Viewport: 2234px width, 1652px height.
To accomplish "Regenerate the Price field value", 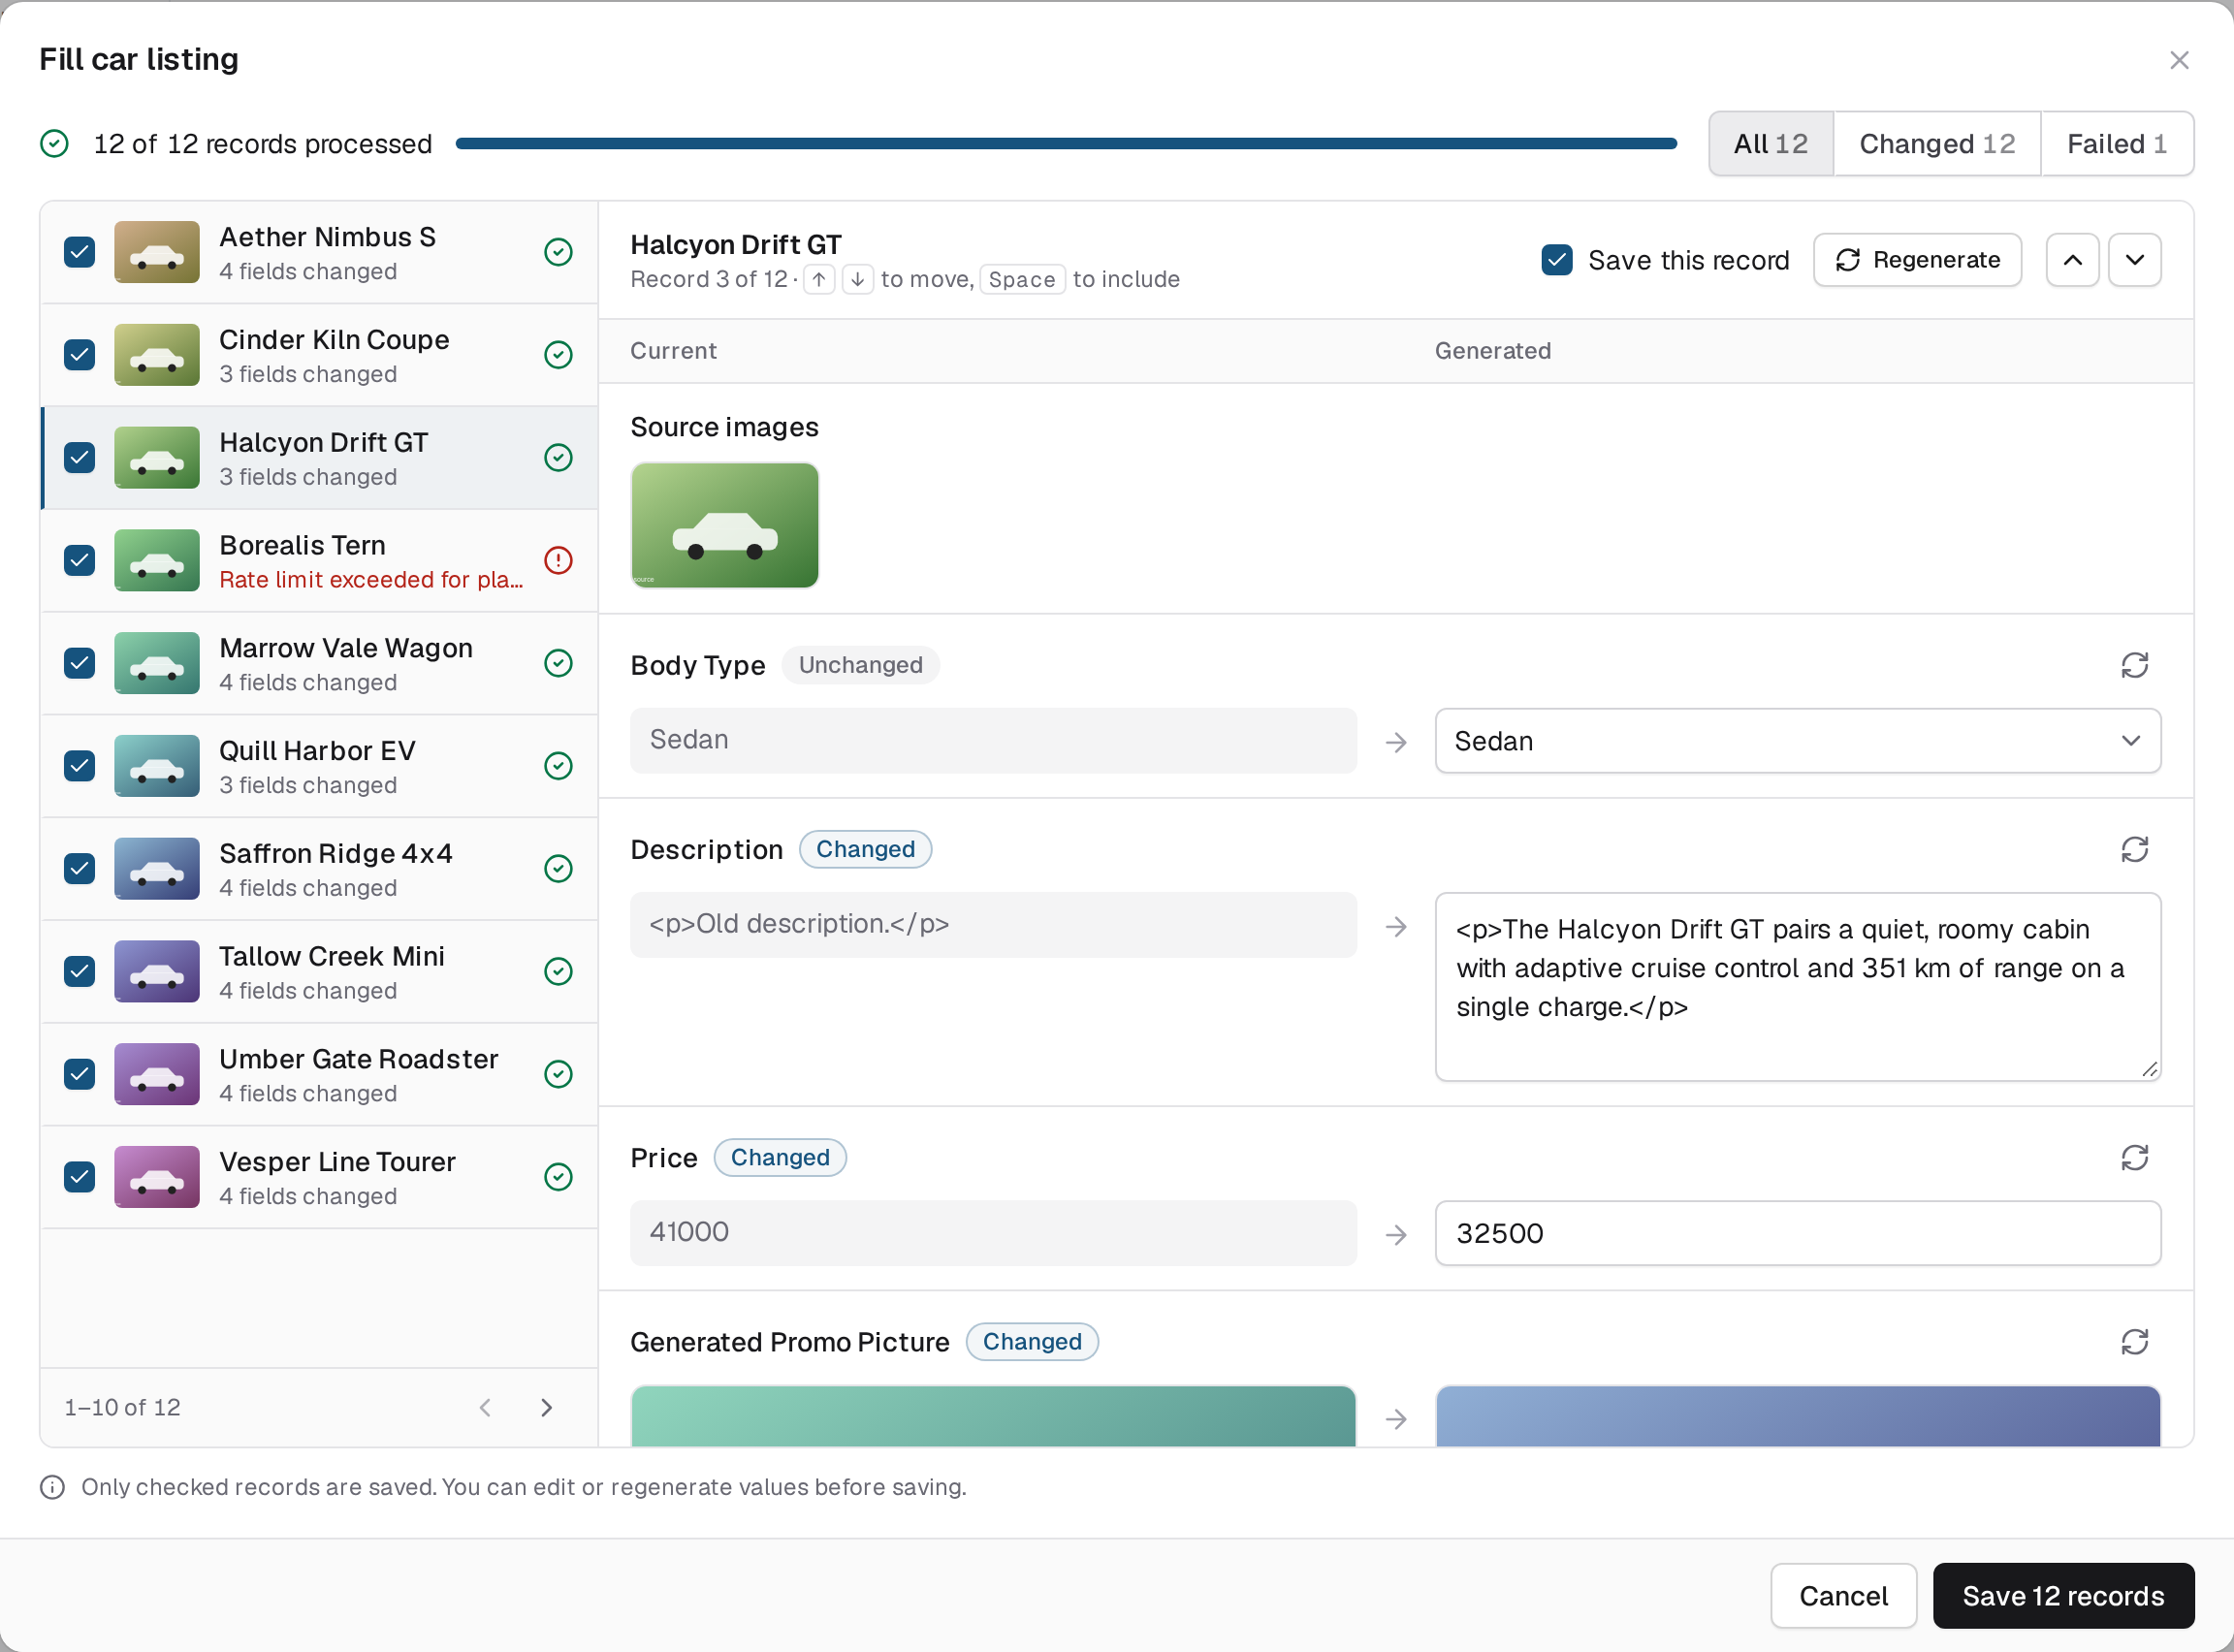I will pyautogui.click(x=2134, y=1157).
